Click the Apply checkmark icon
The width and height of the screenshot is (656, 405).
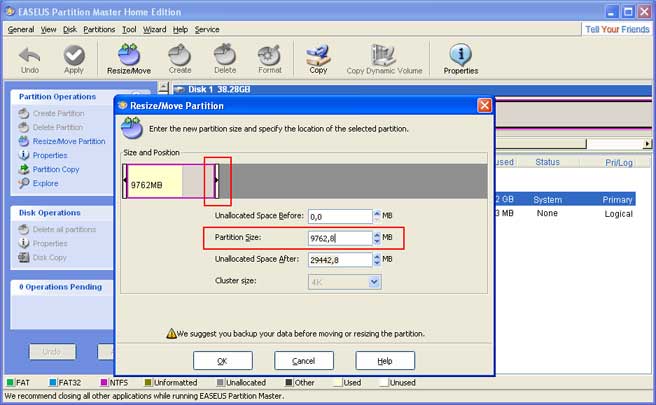point(74,55)
